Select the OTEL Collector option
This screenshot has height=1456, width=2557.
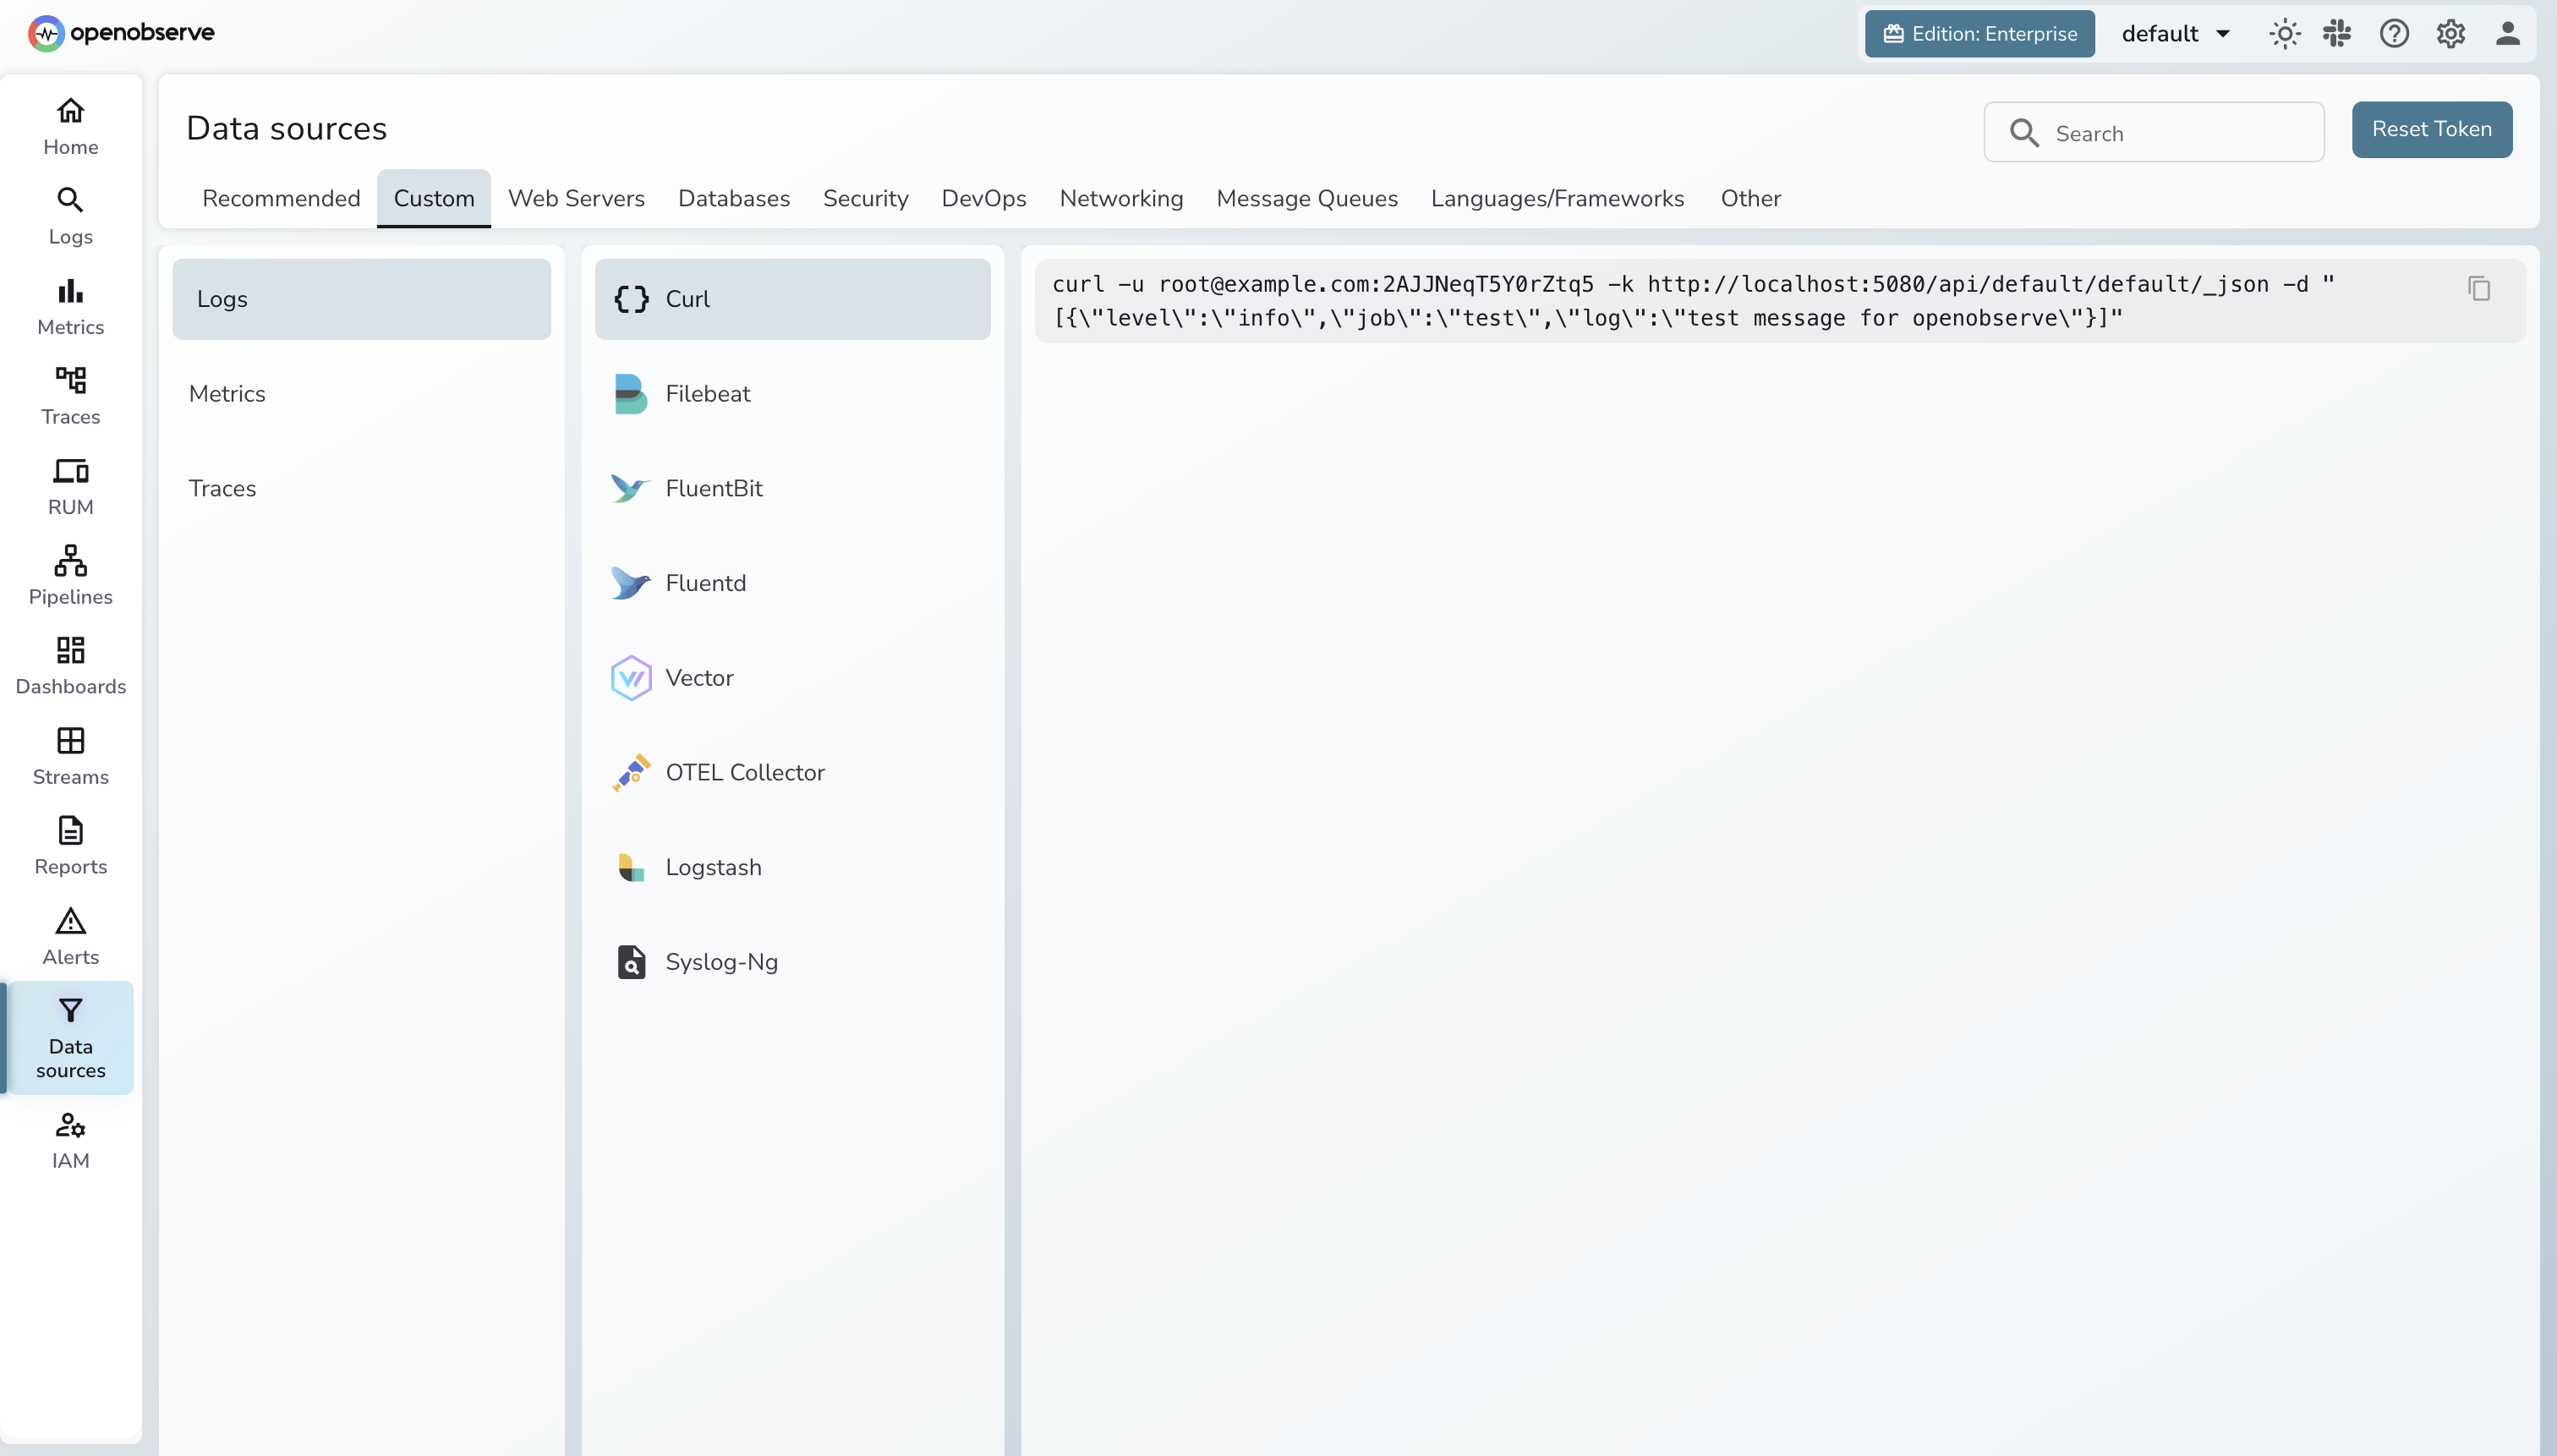(745, 771)
